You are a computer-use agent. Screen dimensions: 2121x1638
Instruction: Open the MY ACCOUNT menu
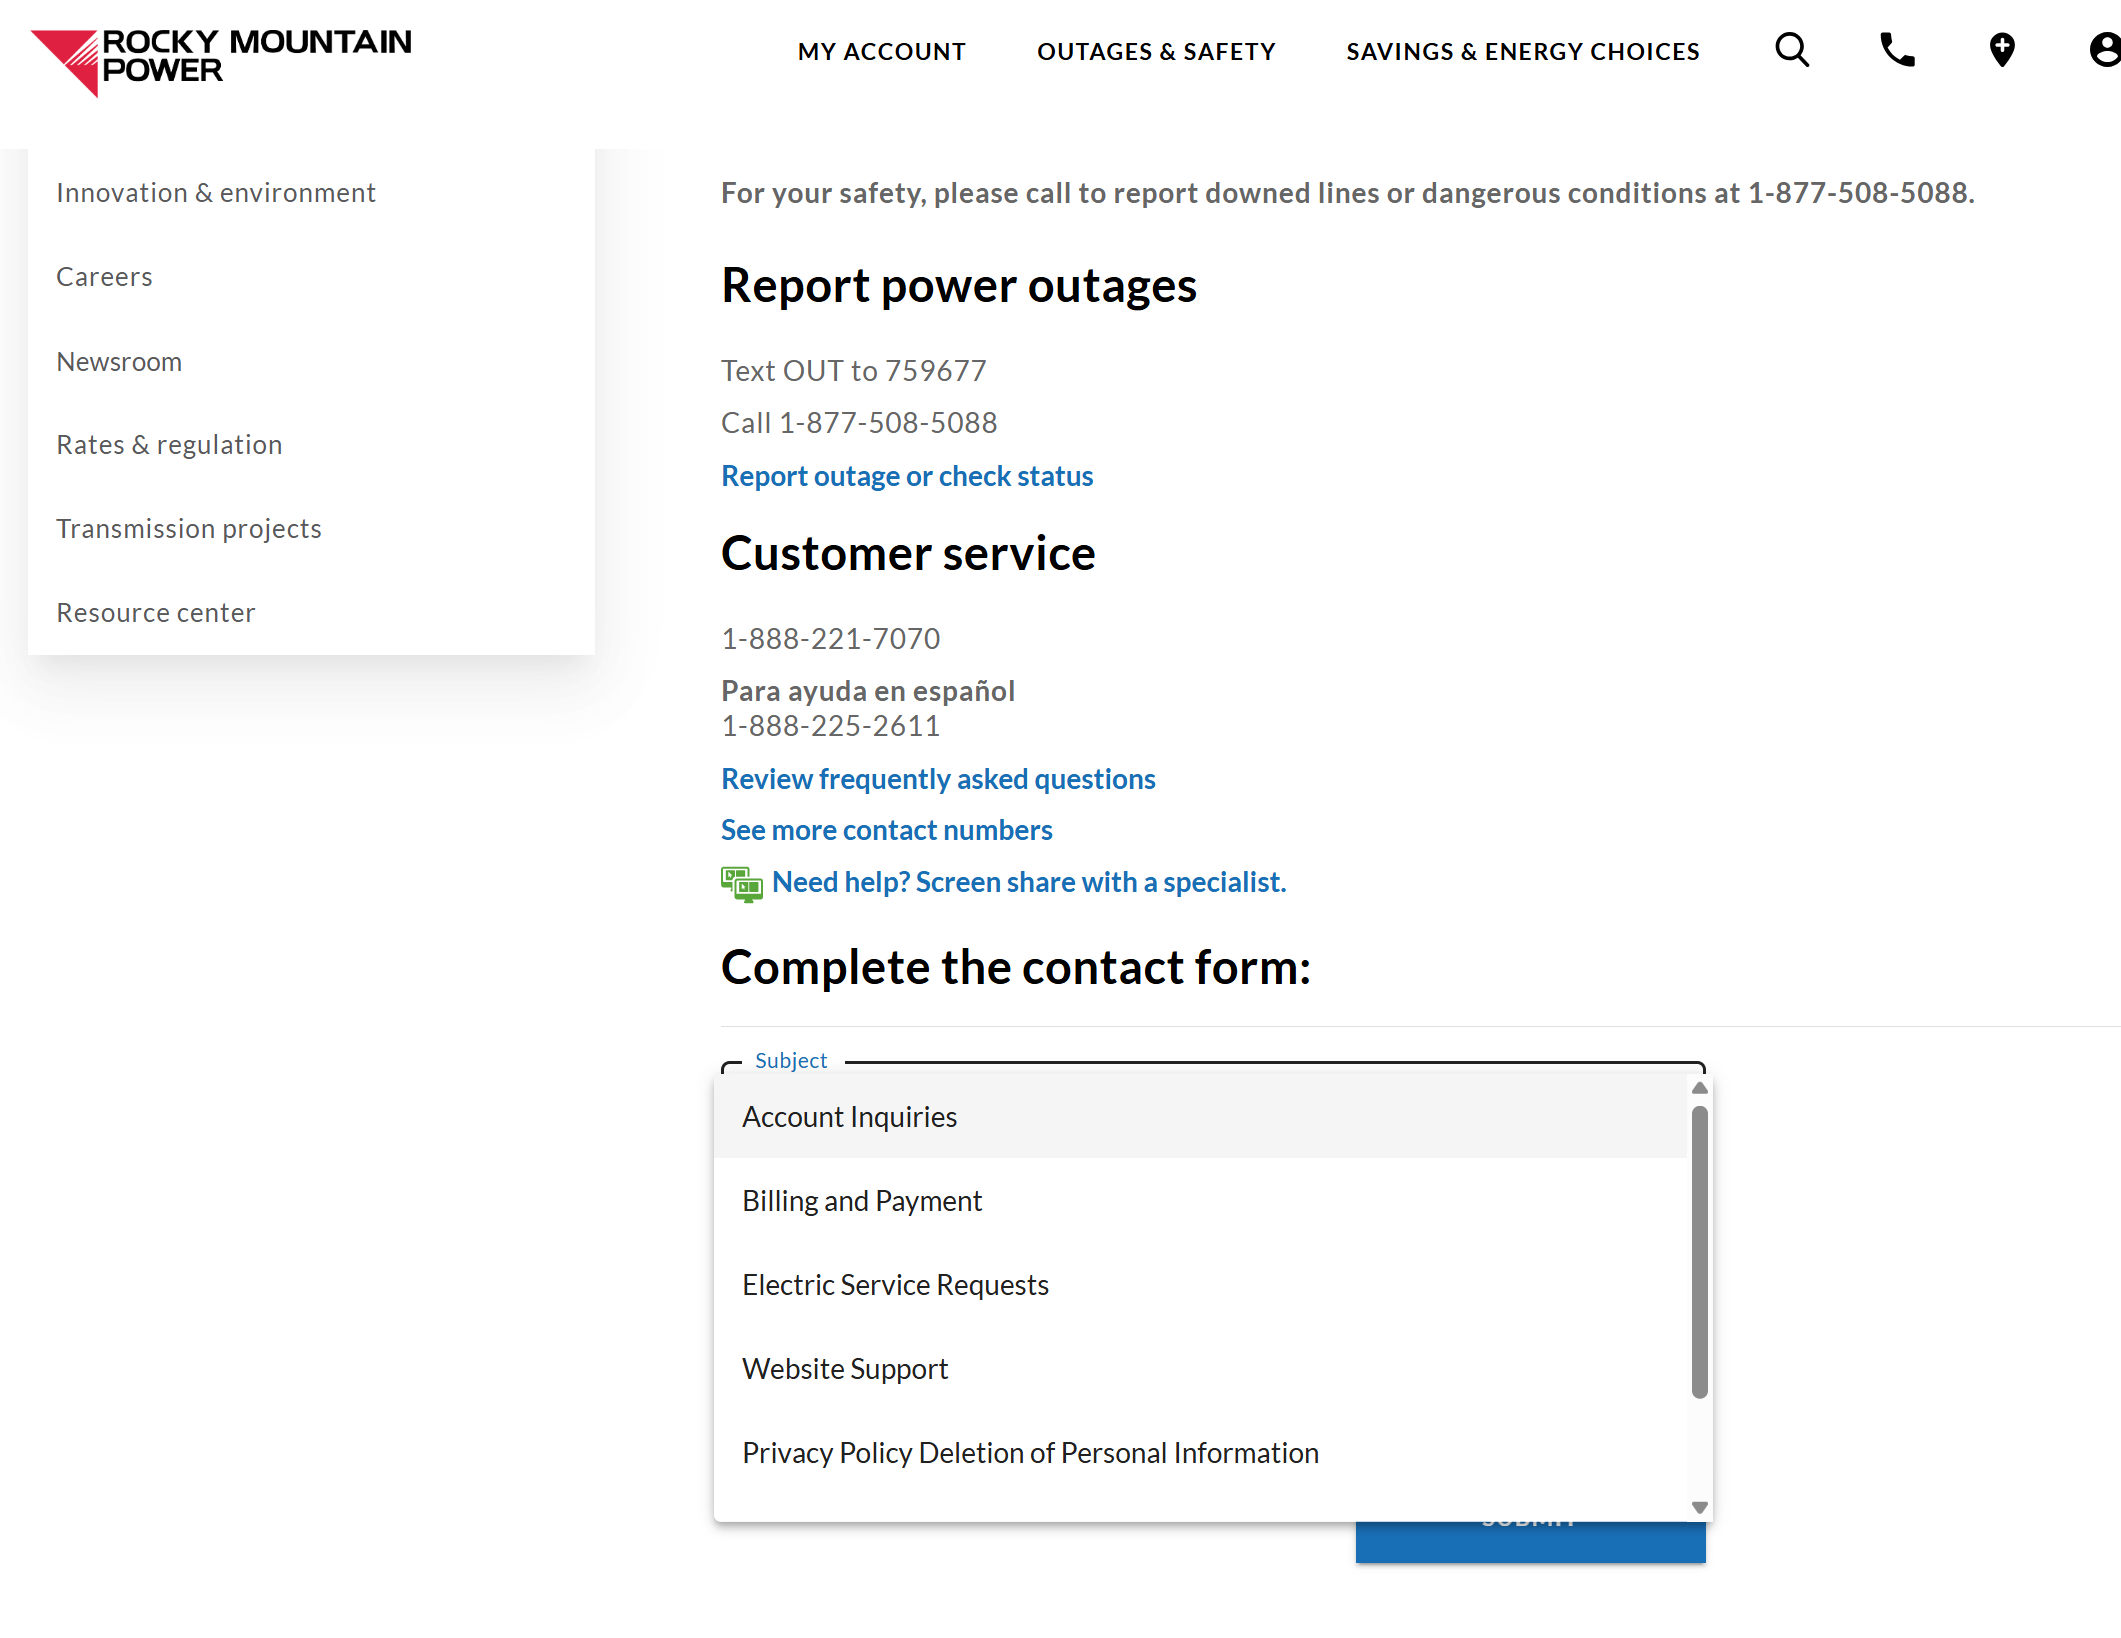coord(882,51)
